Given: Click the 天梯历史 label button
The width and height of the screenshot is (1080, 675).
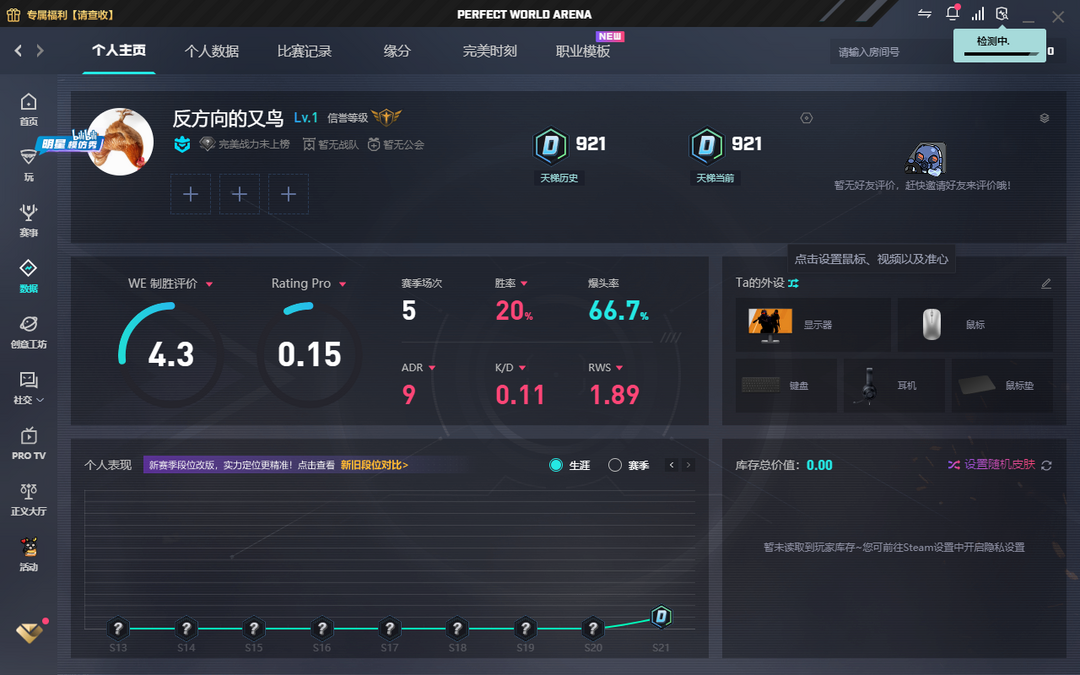Looking at the screenshot, I should (x=559, y=178).
